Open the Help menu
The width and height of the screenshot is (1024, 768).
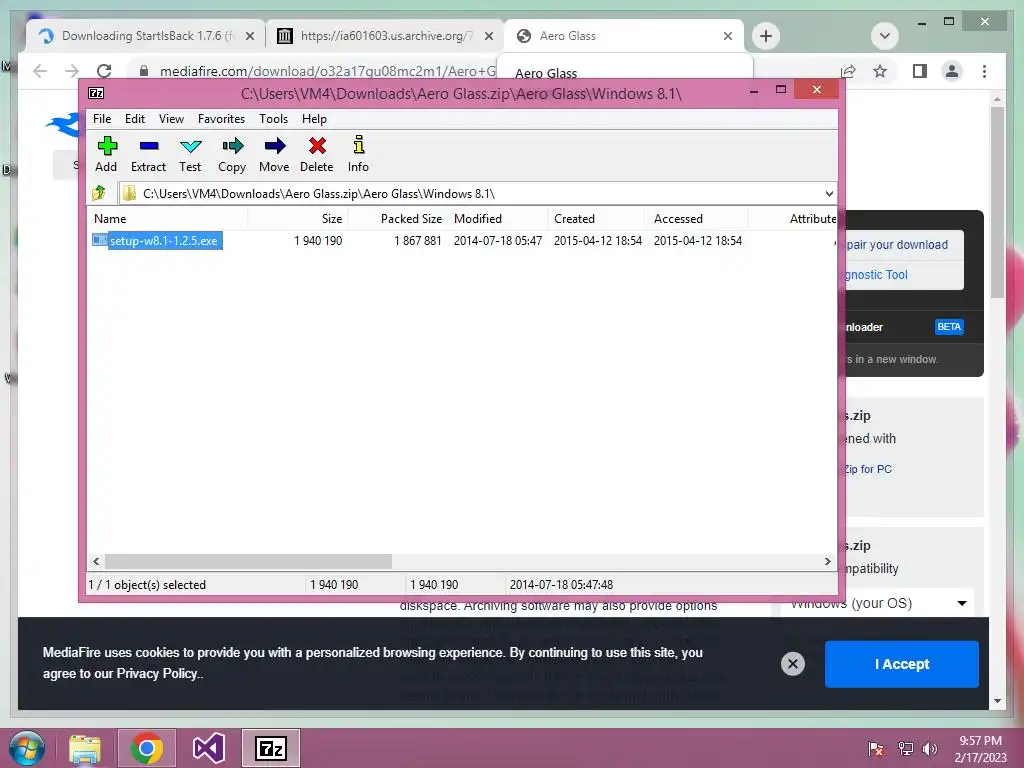tap(314, 119)
